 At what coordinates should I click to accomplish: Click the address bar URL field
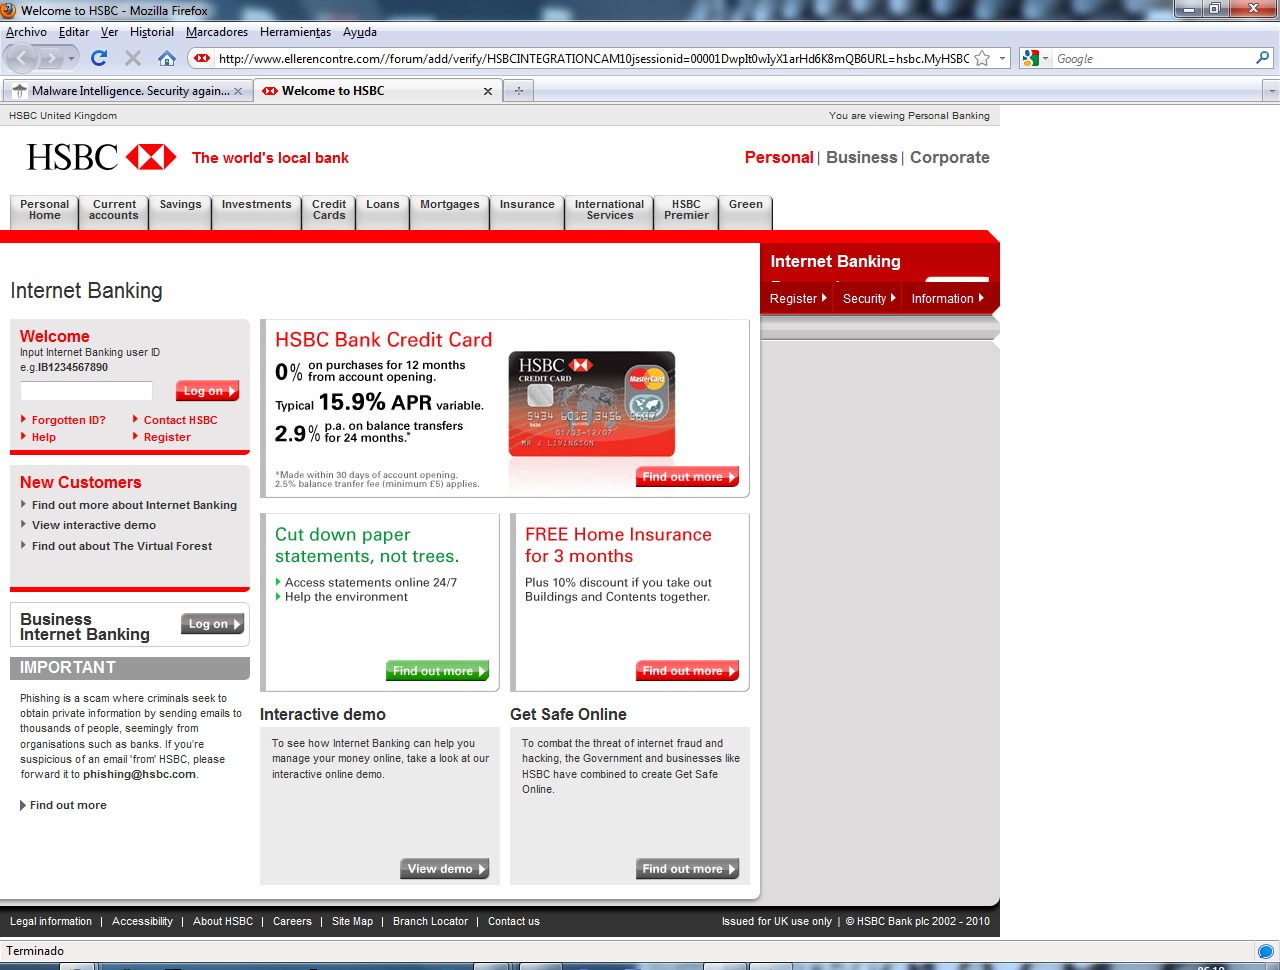point(594,58)
